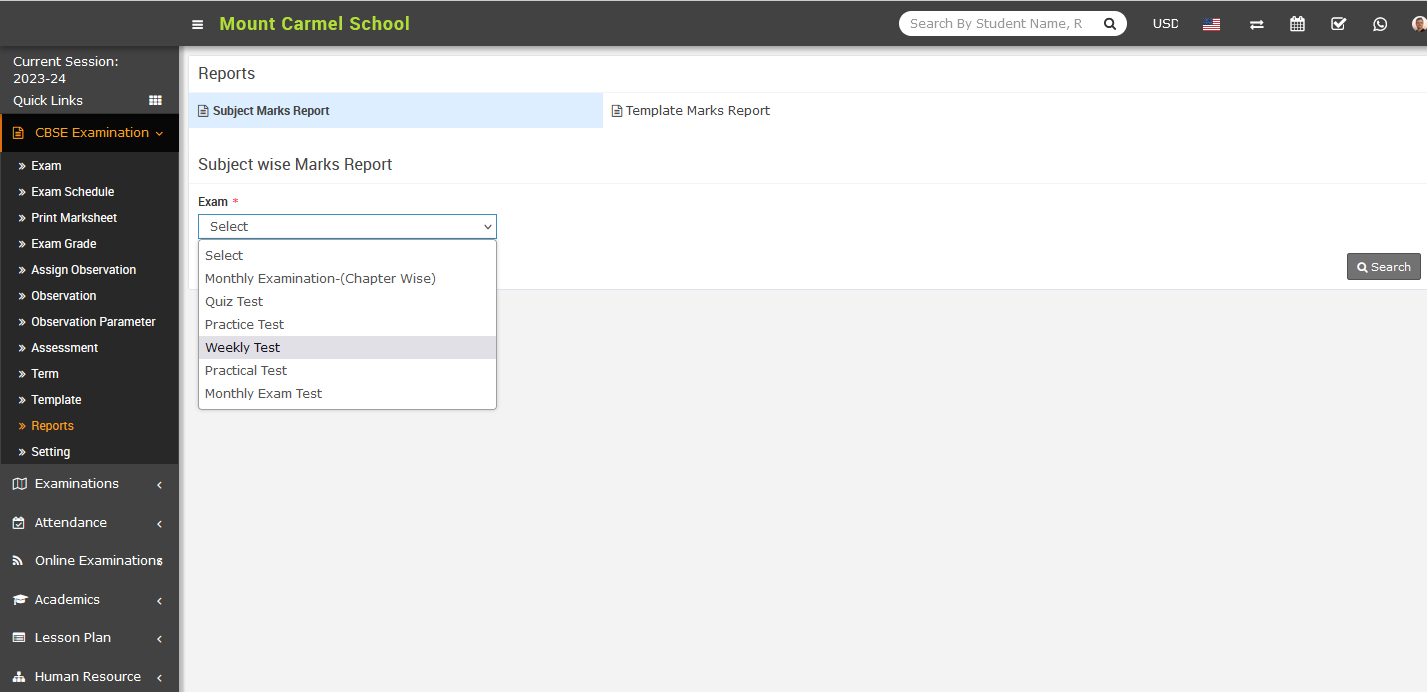Viewport: 1427px width, 692px height.
Task: Collapse the Exam select combo box
Action: [347, 227]
